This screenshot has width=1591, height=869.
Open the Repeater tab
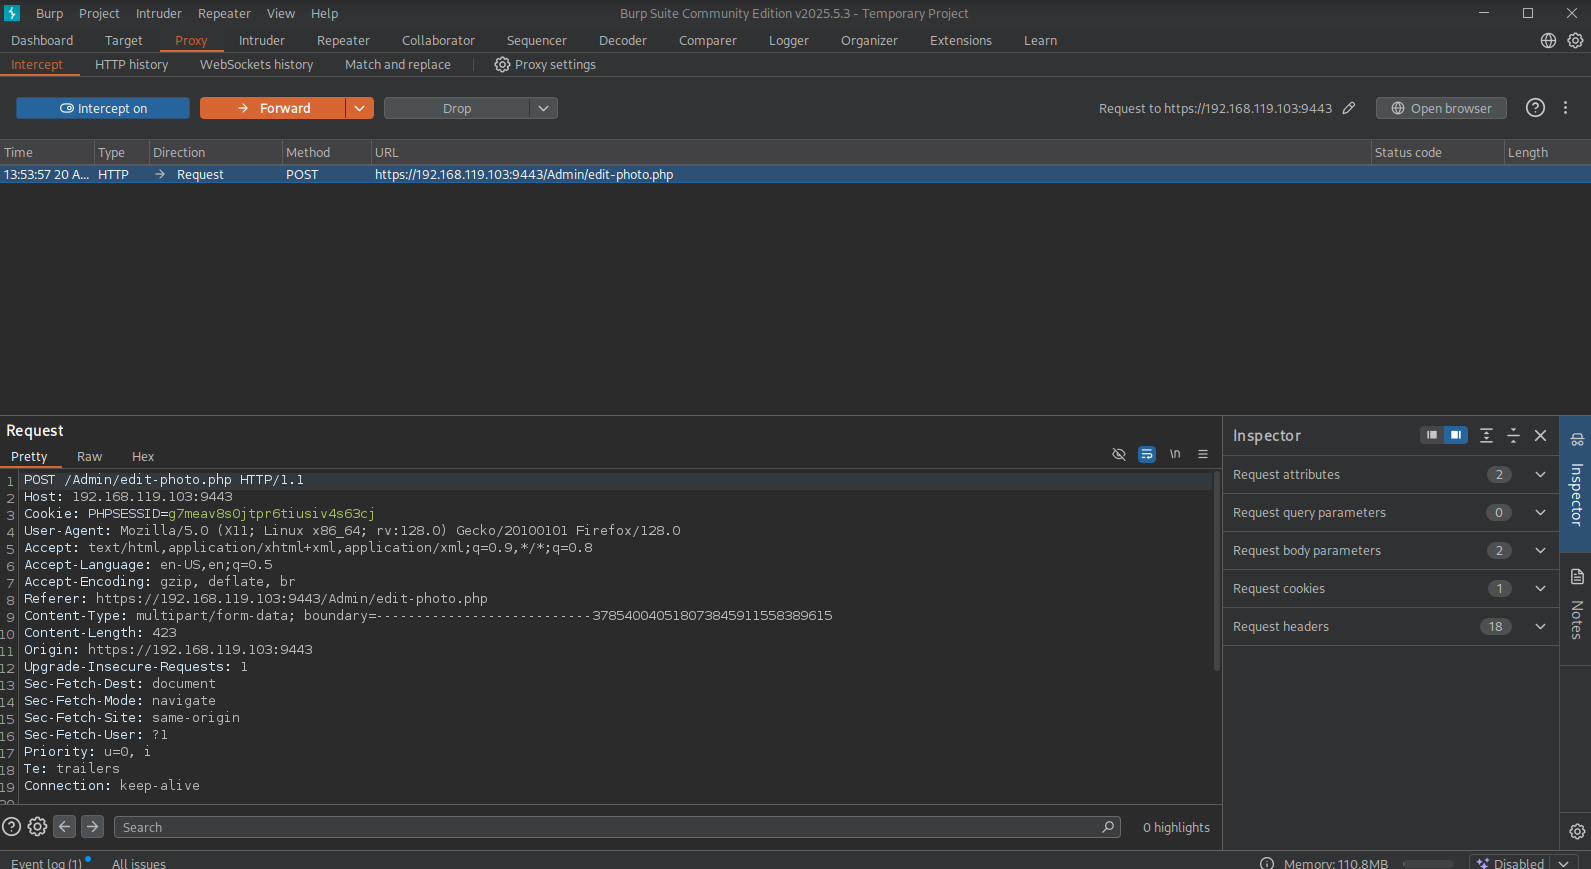coord(343,41)
